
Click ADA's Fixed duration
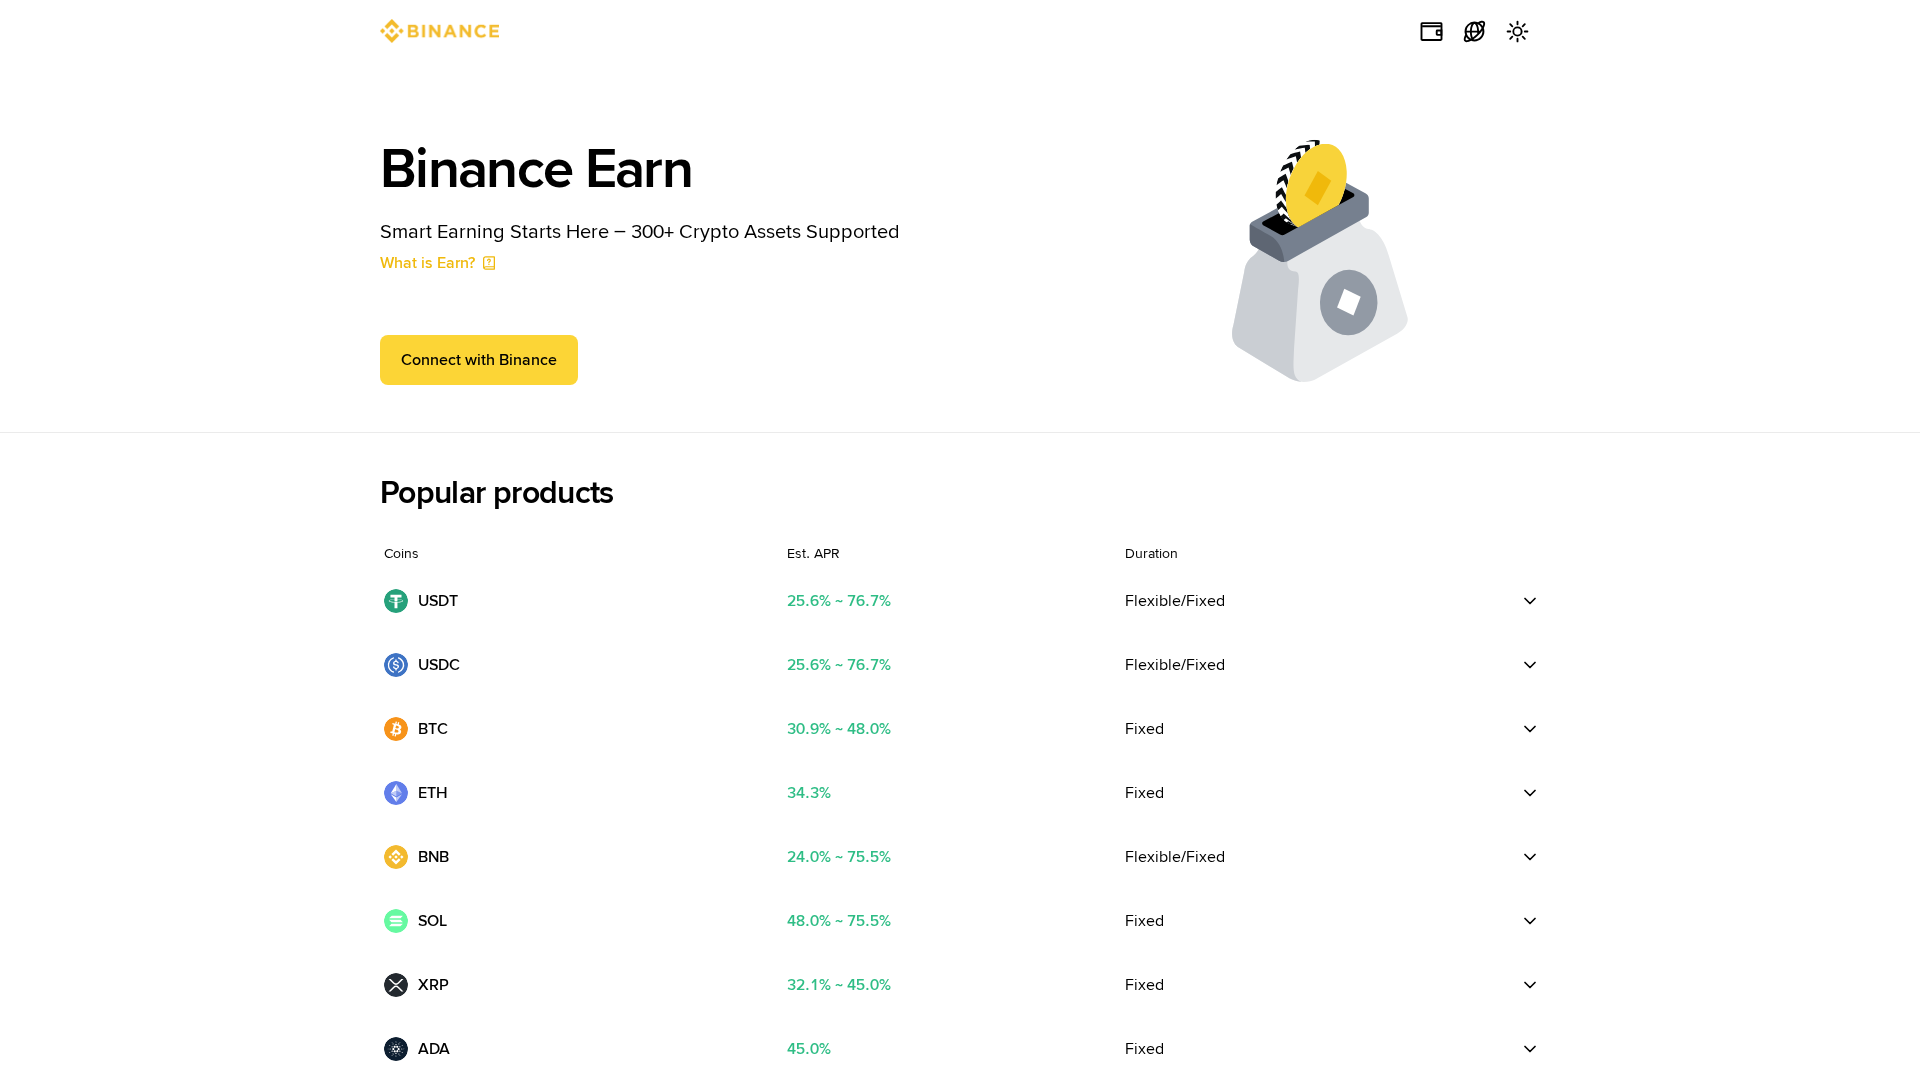(1144, 1049)
